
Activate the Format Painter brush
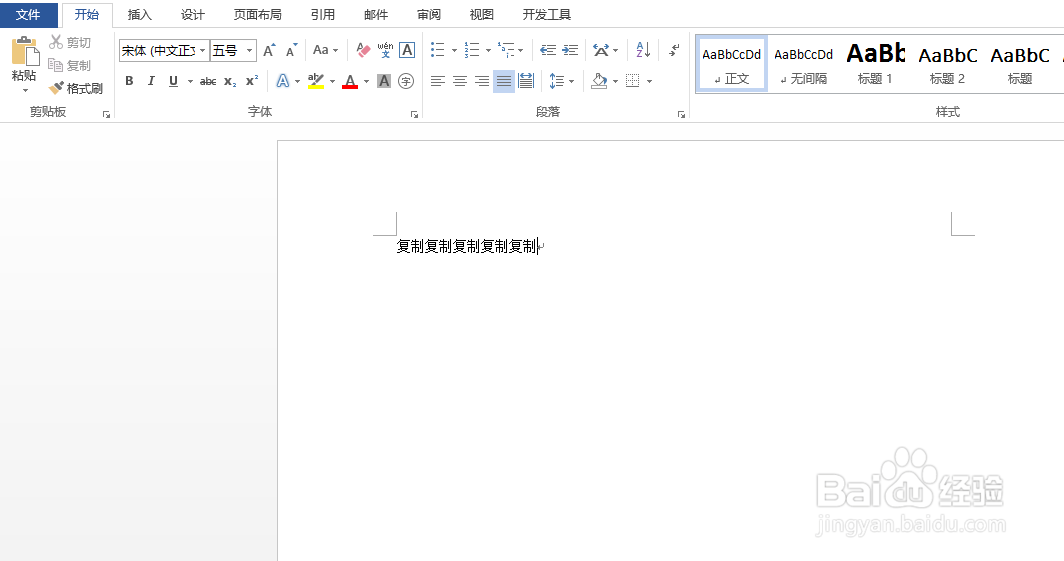[x=76, y=88]
